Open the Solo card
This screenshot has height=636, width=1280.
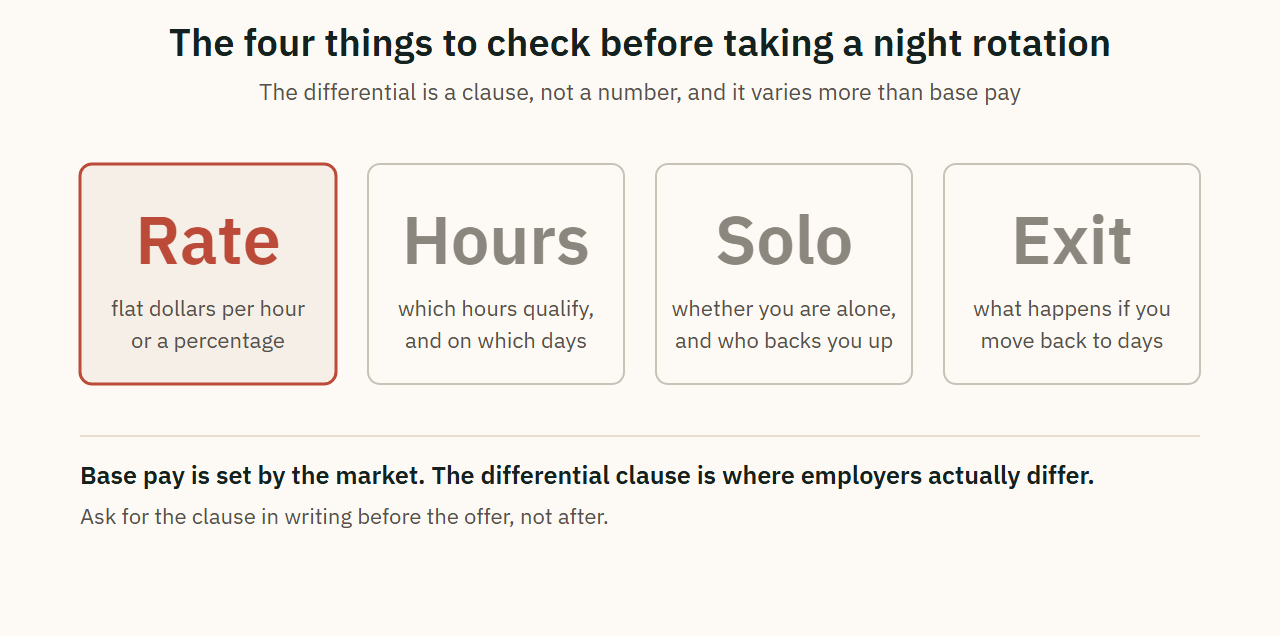click(784, 274)
